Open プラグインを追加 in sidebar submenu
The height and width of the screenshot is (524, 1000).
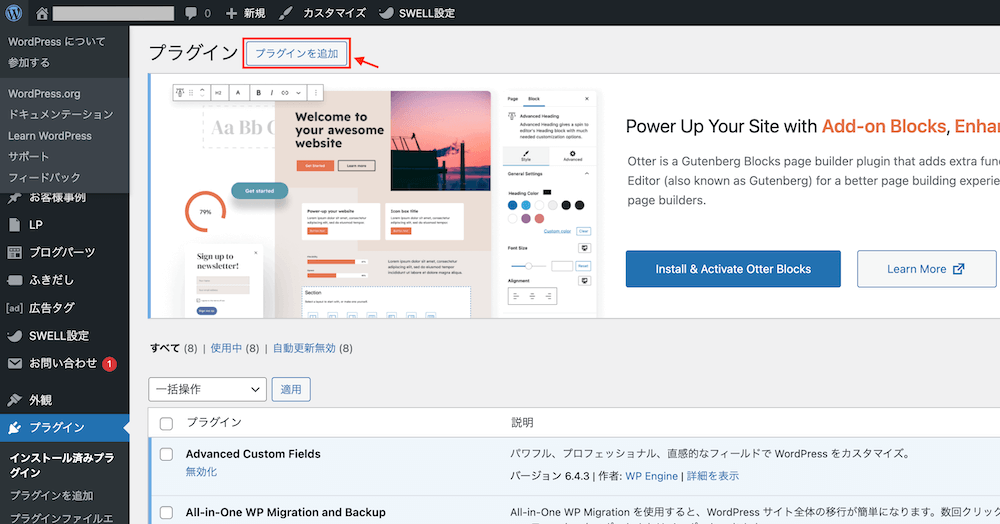point(52,496)
